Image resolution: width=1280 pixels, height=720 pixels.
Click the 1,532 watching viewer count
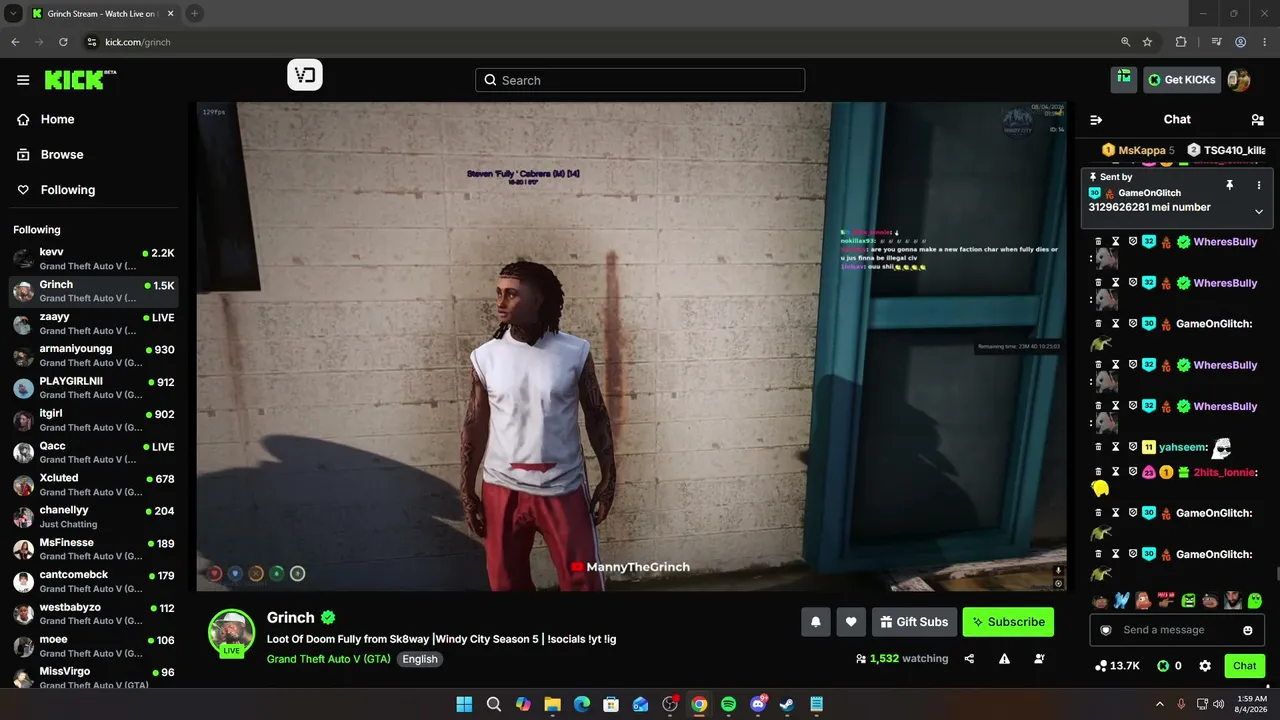(x=902, y=659)
